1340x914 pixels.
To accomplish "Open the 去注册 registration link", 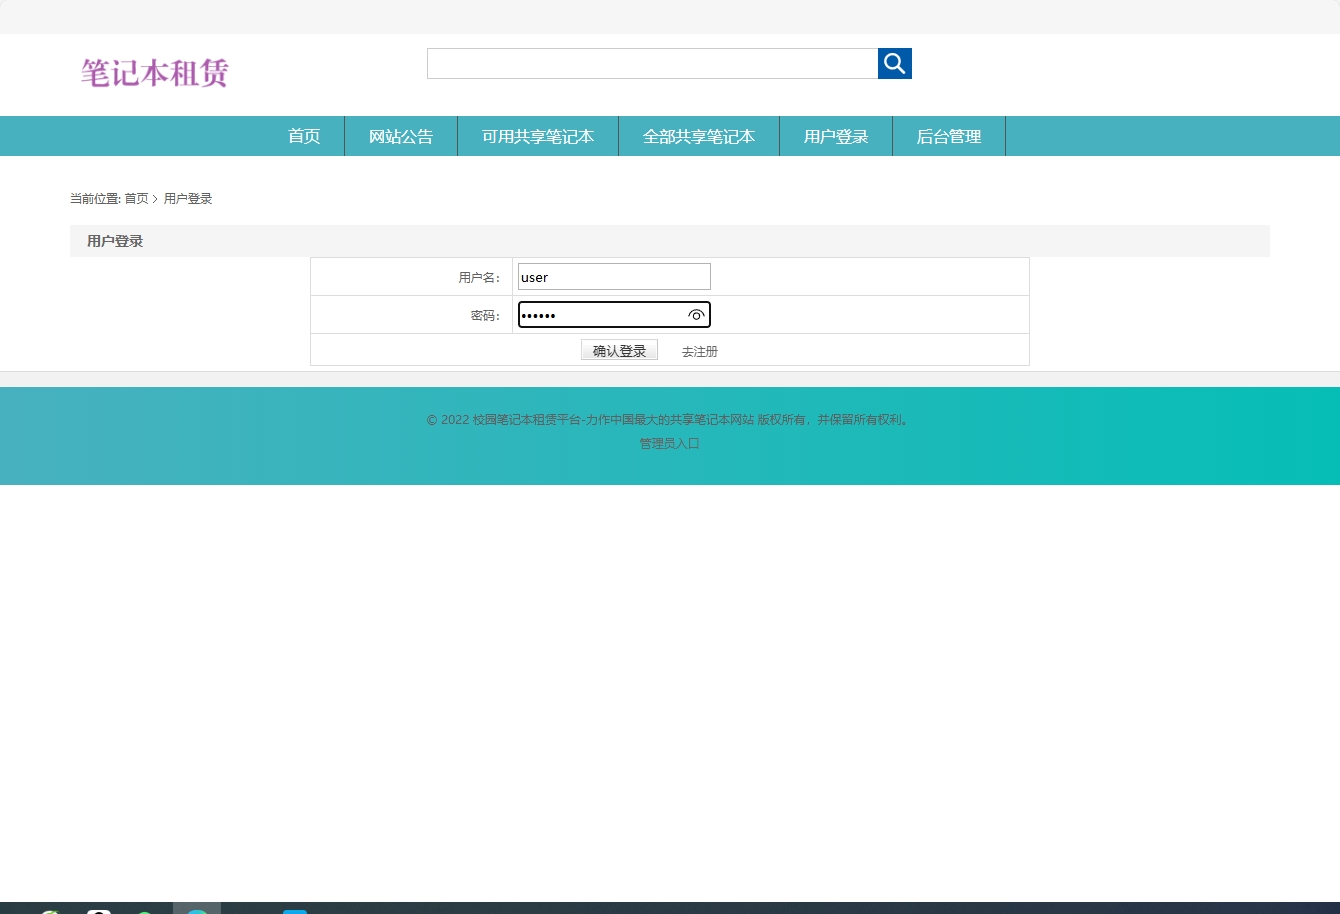I will pos(699,351).
